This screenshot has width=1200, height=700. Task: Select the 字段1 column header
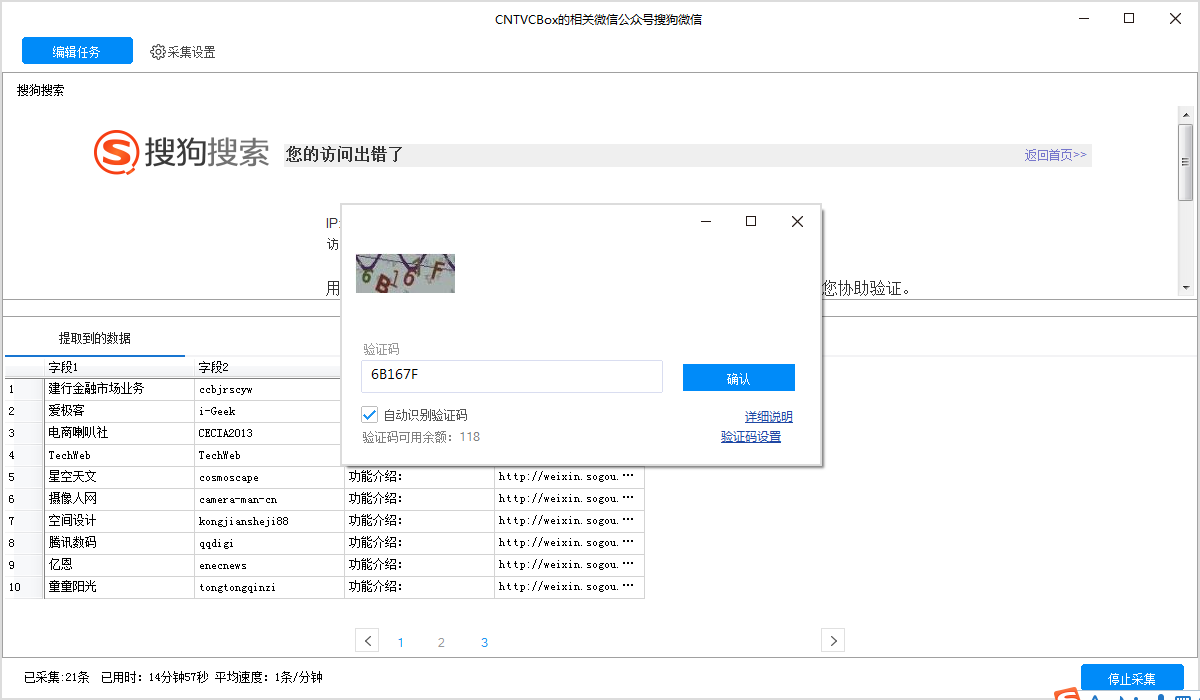point(119,367)
